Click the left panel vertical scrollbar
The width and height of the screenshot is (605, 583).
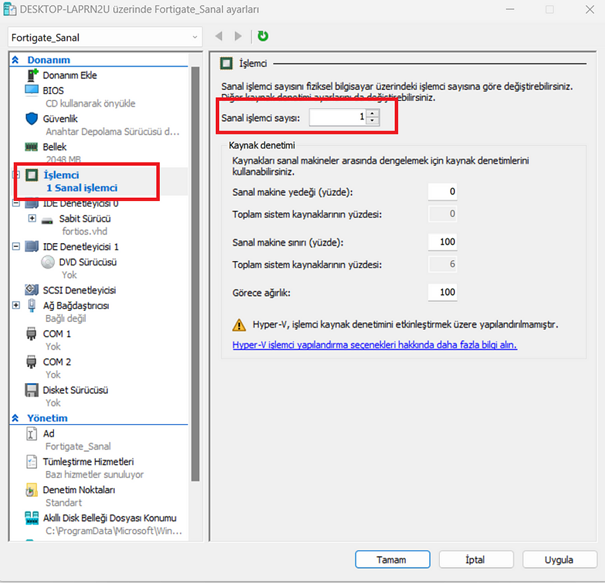(x=196, y=274)
